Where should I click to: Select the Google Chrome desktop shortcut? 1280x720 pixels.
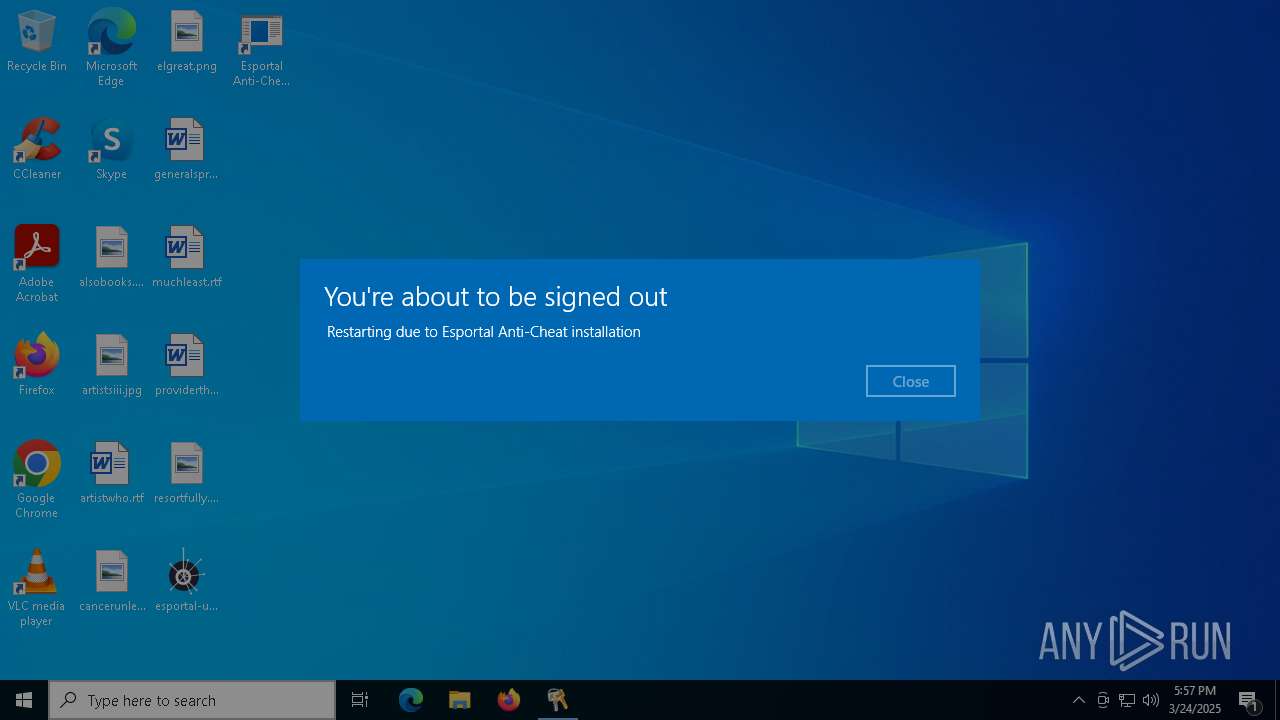tap(37, 480)
